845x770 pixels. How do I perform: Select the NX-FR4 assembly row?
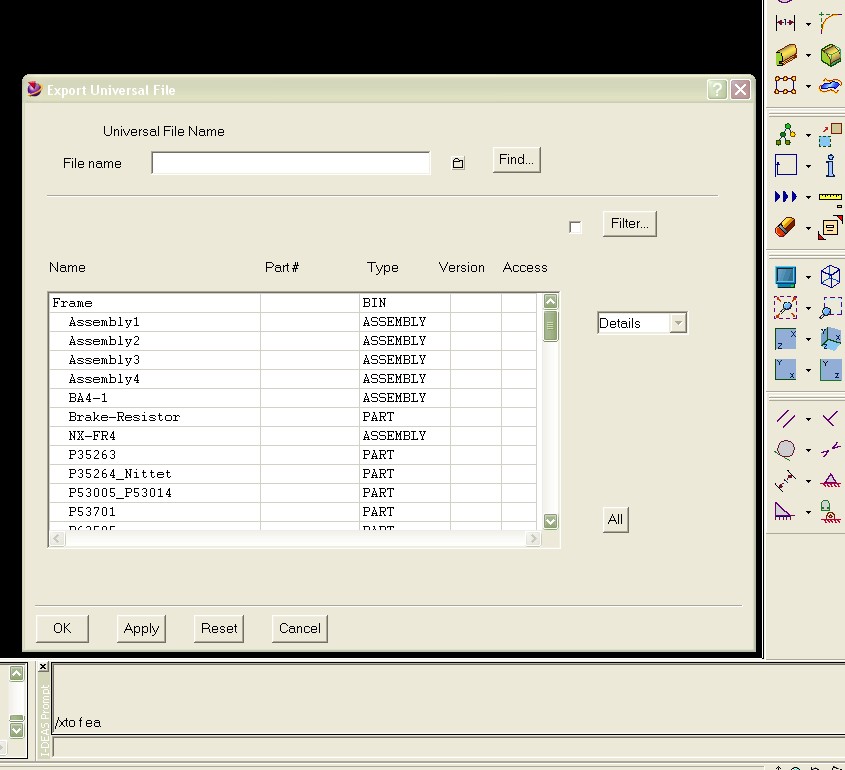[293, 436]
